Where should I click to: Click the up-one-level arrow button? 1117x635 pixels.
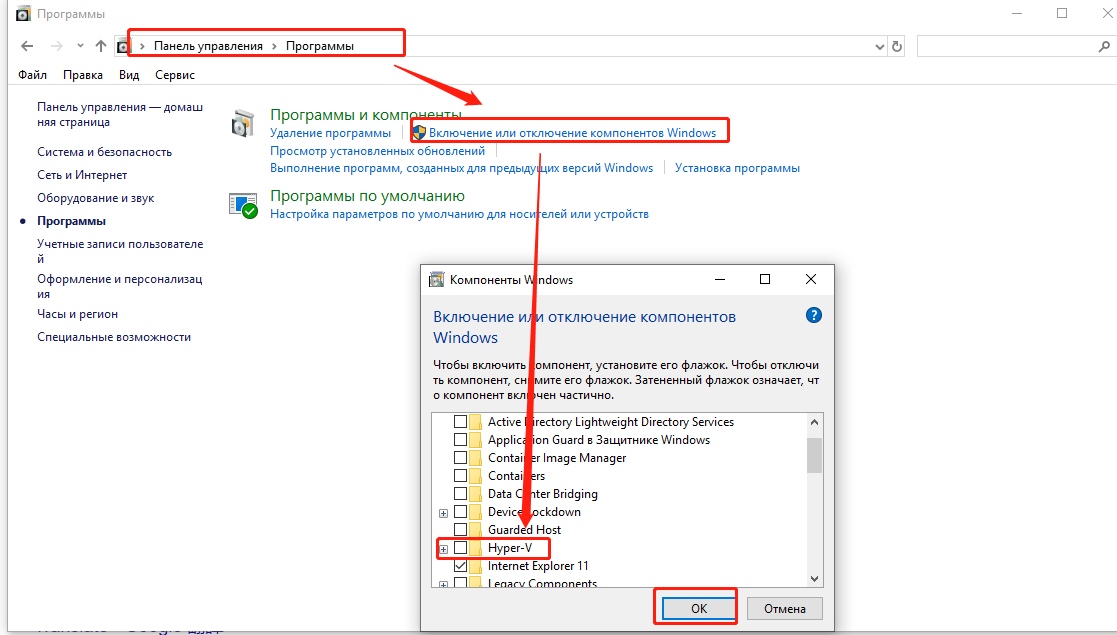[x=100, y=46]
